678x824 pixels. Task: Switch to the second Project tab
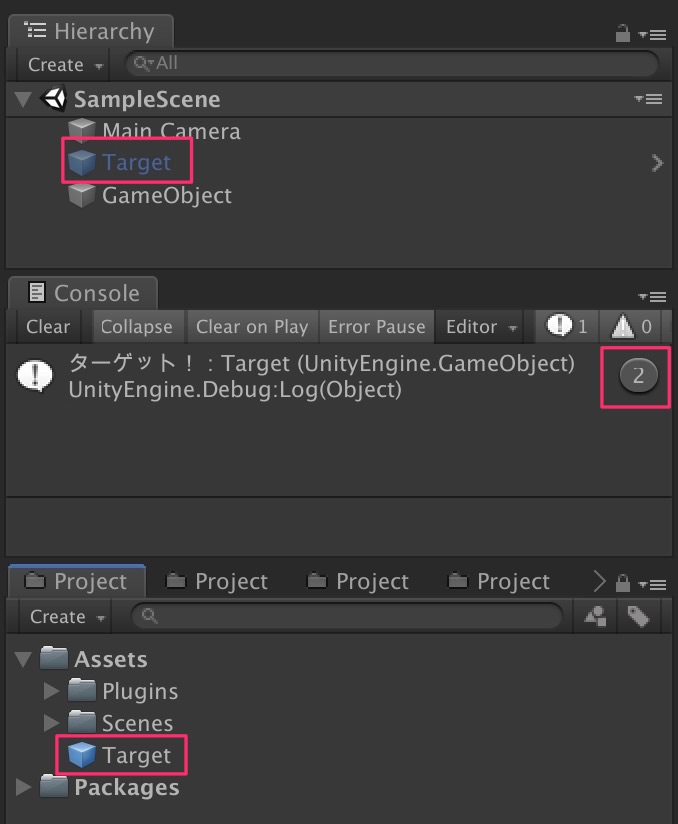tap(218, 582)
